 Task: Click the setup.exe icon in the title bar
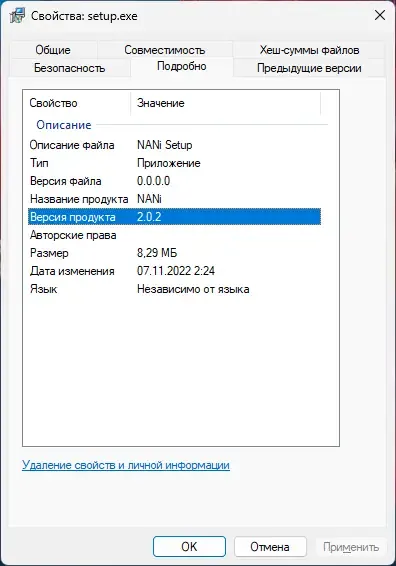coord(17,16)
